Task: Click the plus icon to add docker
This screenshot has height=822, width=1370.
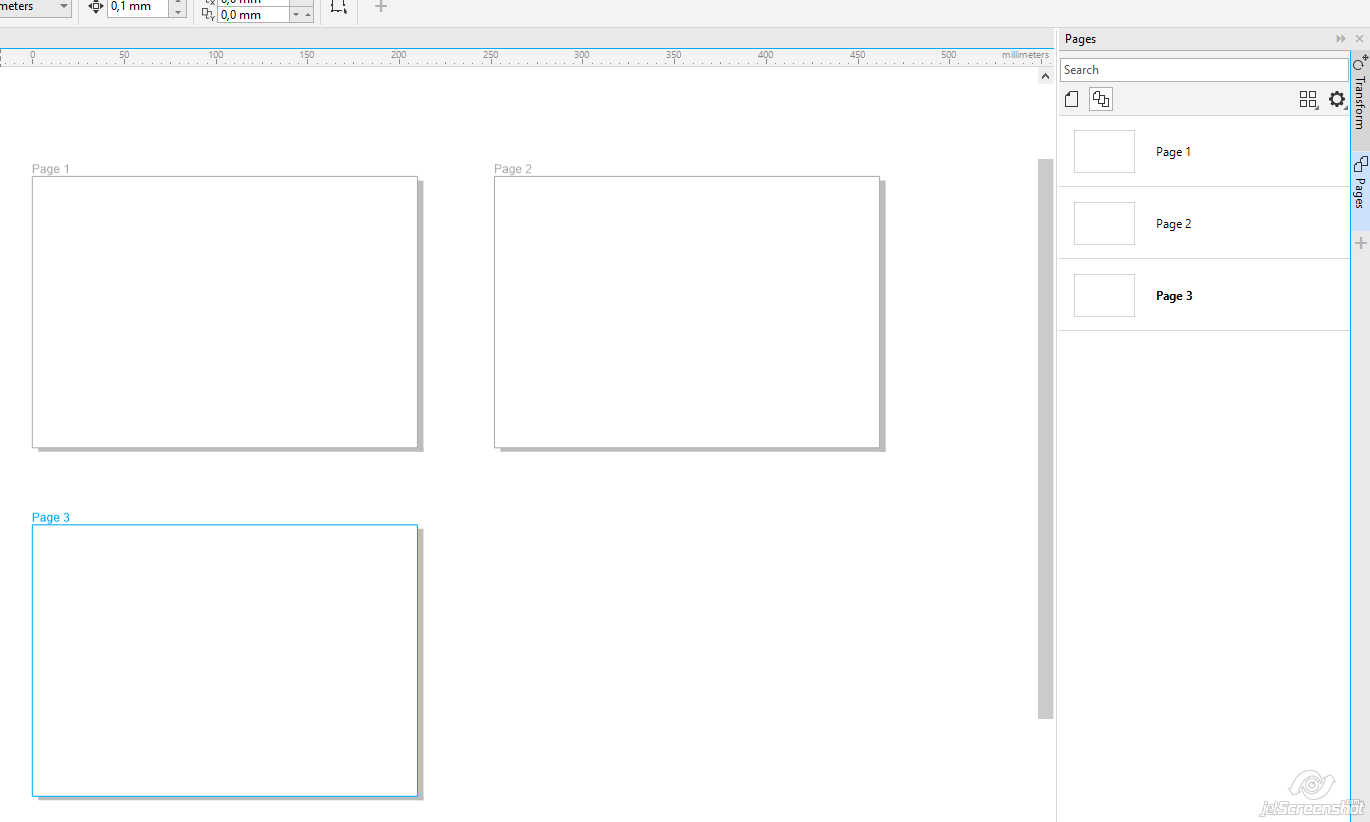Action: (1360, 243)
